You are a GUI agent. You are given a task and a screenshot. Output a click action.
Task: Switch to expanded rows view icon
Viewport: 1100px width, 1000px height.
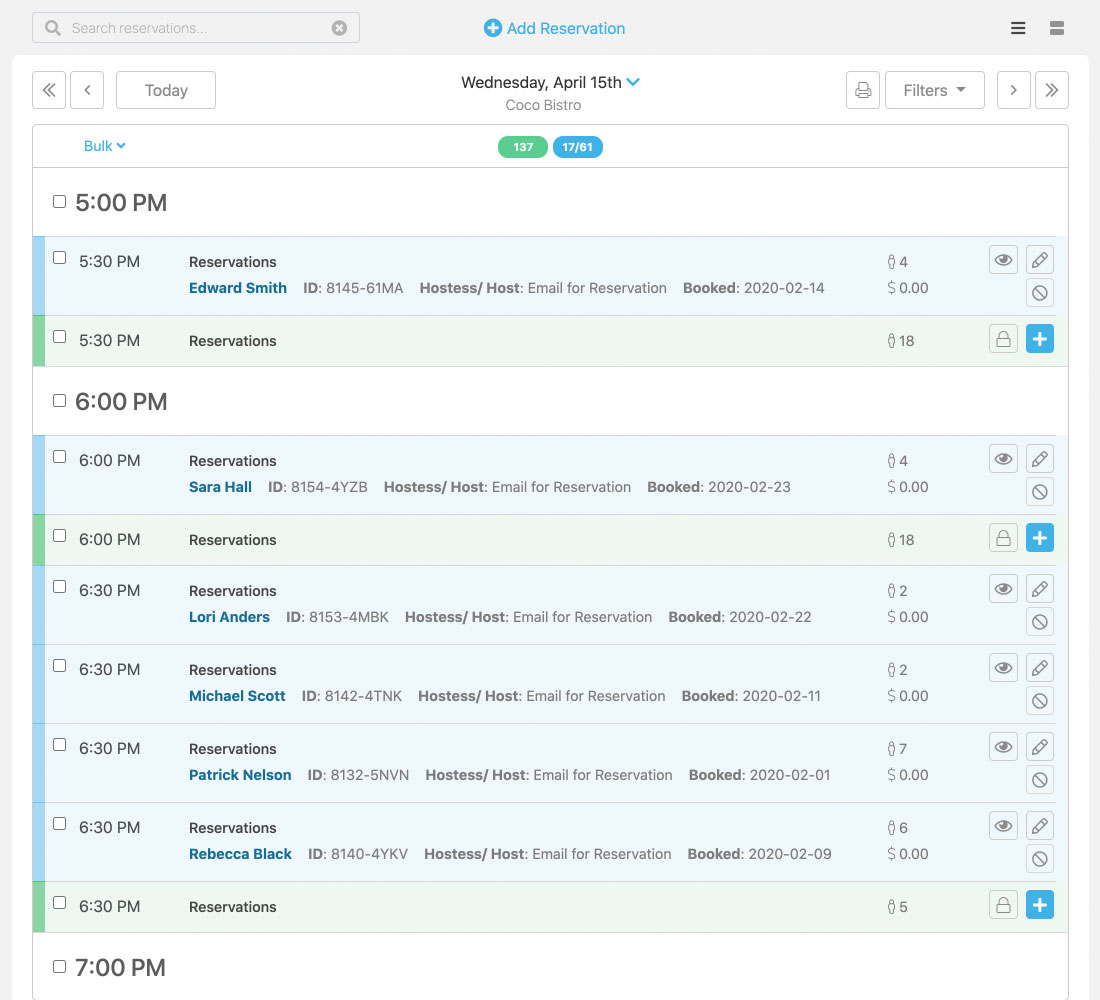1057,28
